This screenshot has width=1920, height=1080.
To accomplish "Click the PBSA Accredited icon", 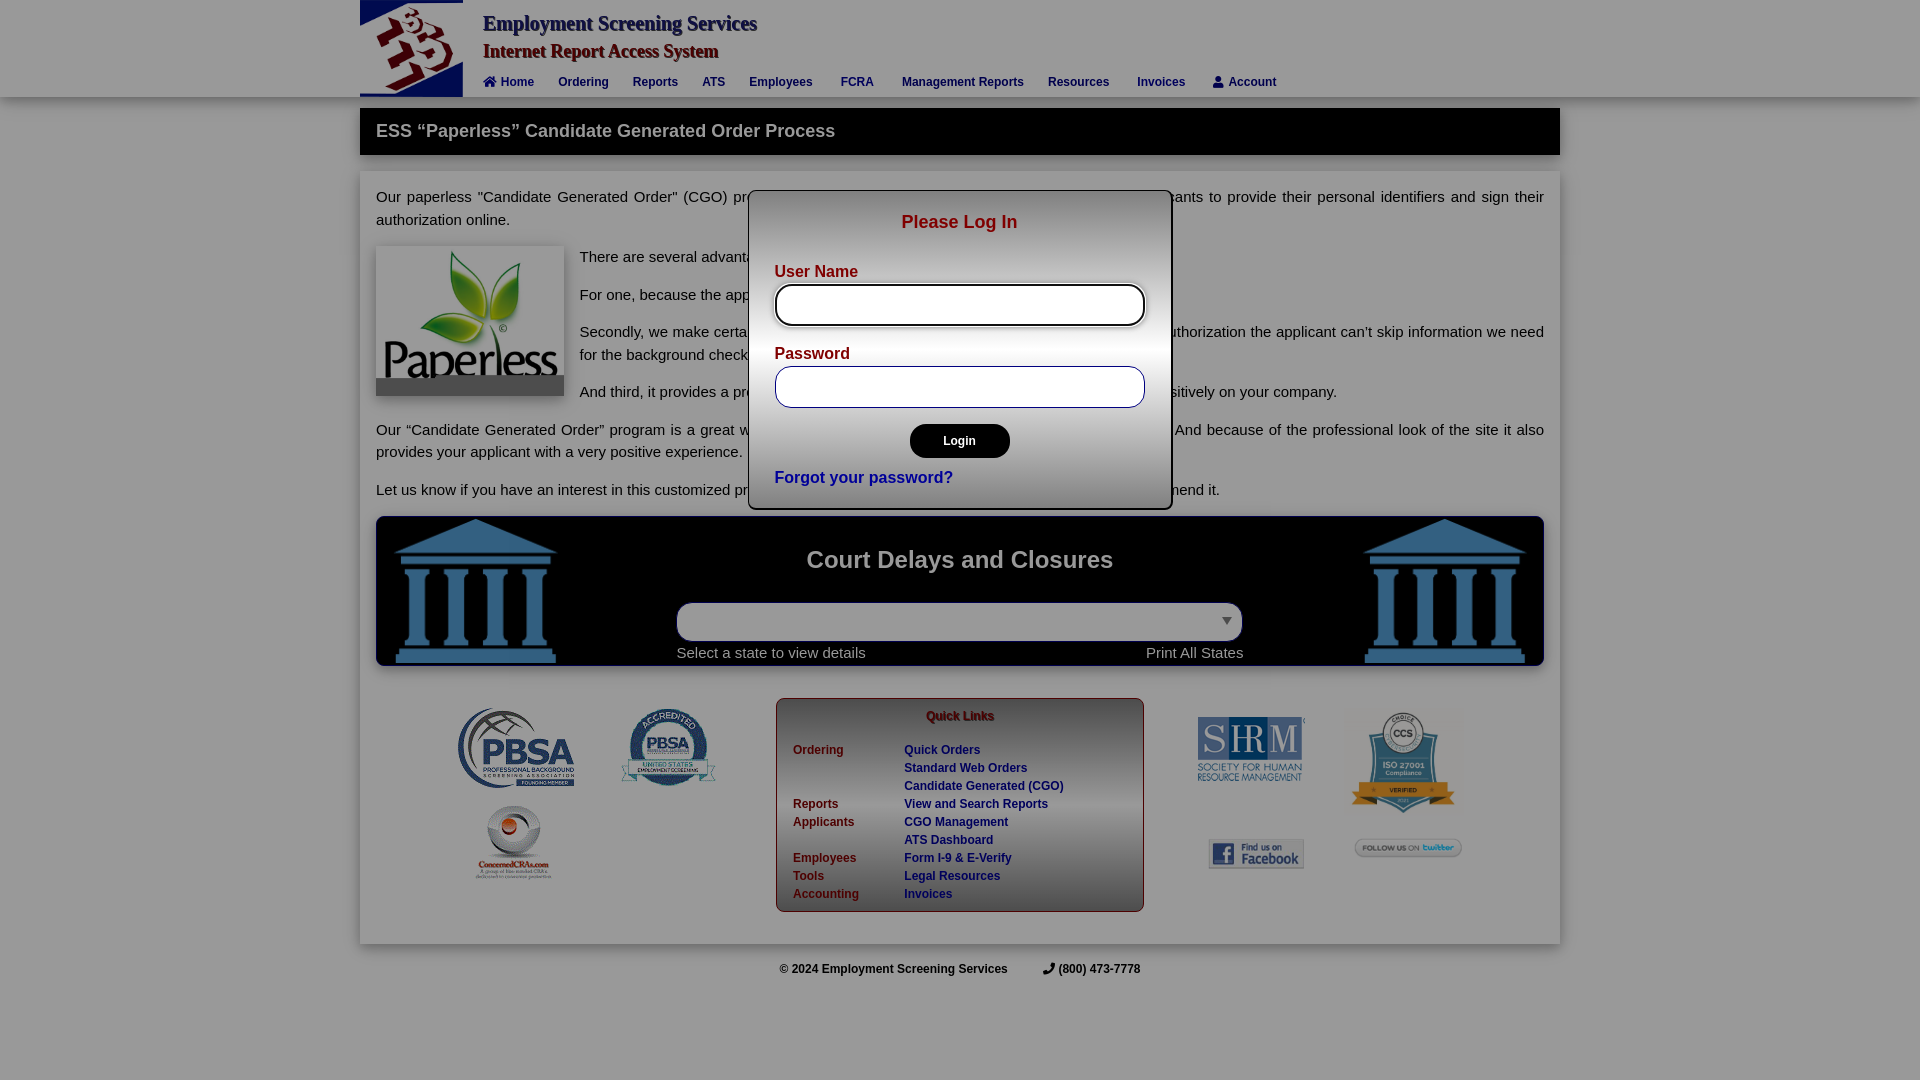I will [667, 746].
